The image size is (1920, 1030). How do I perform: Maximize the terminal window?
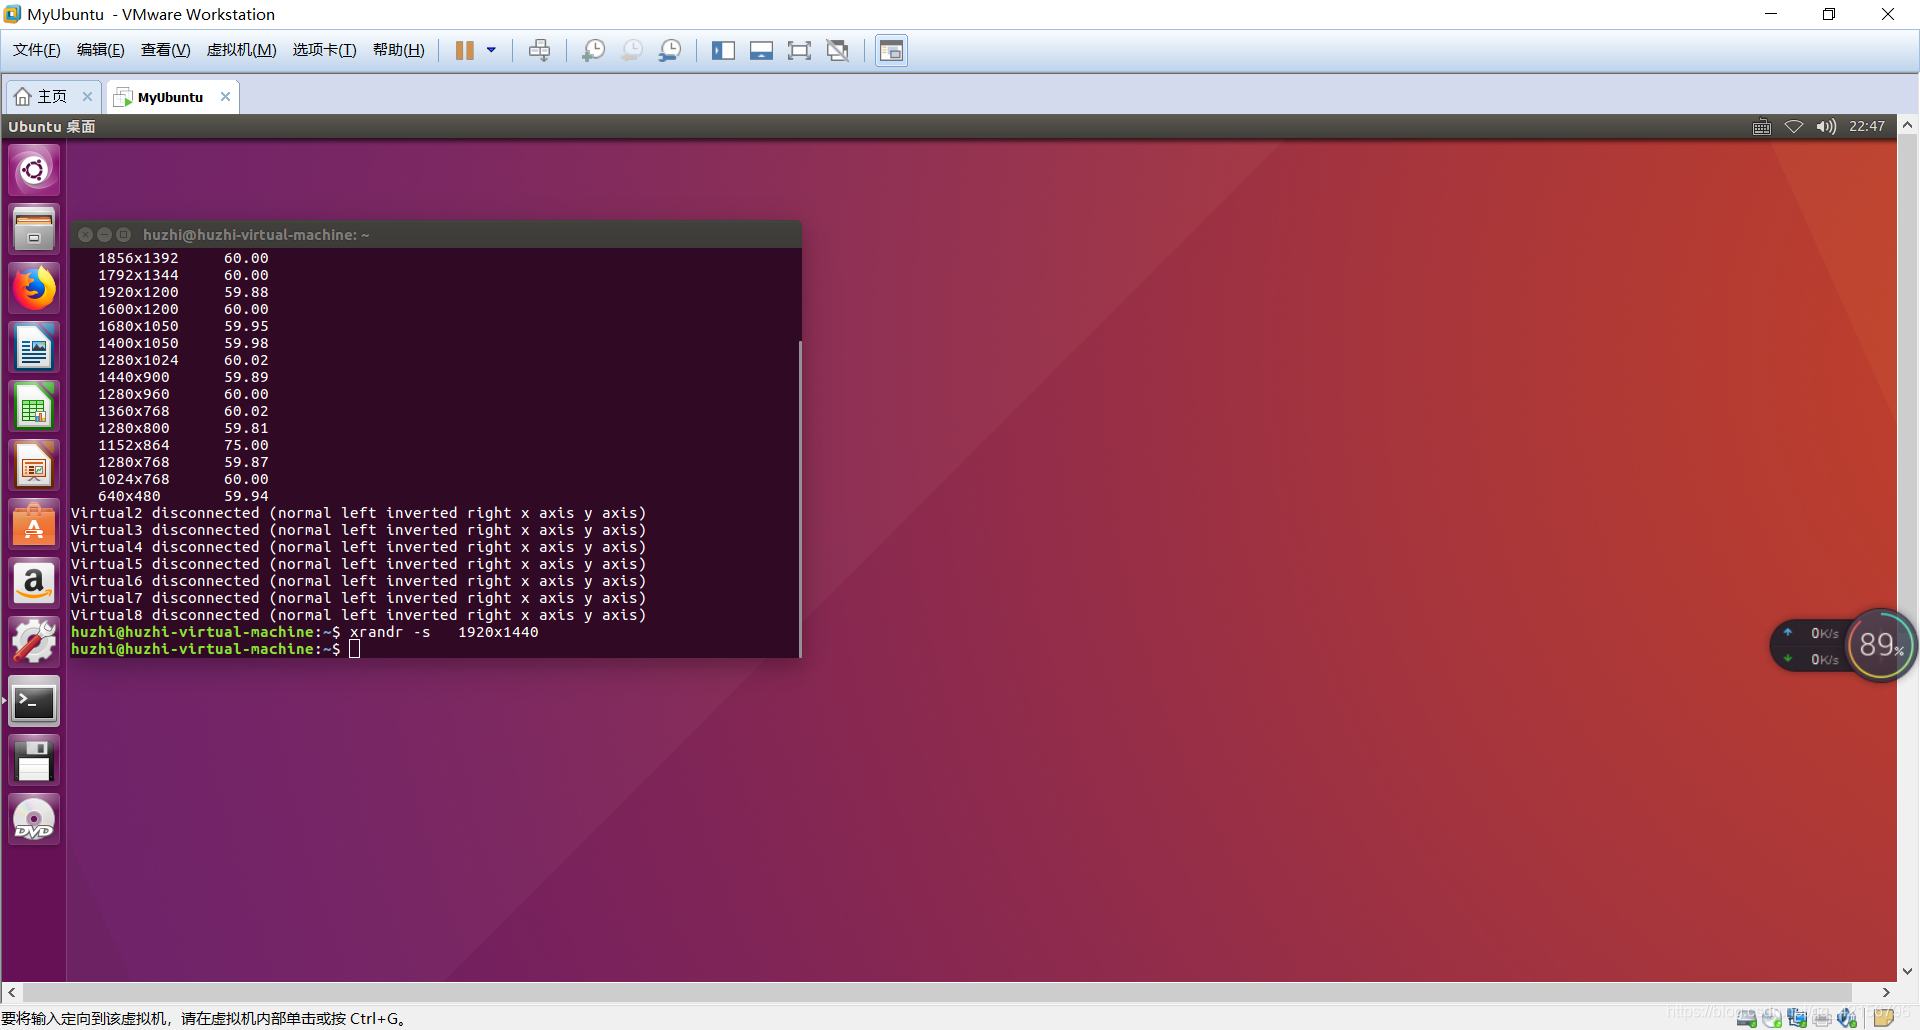124,235
